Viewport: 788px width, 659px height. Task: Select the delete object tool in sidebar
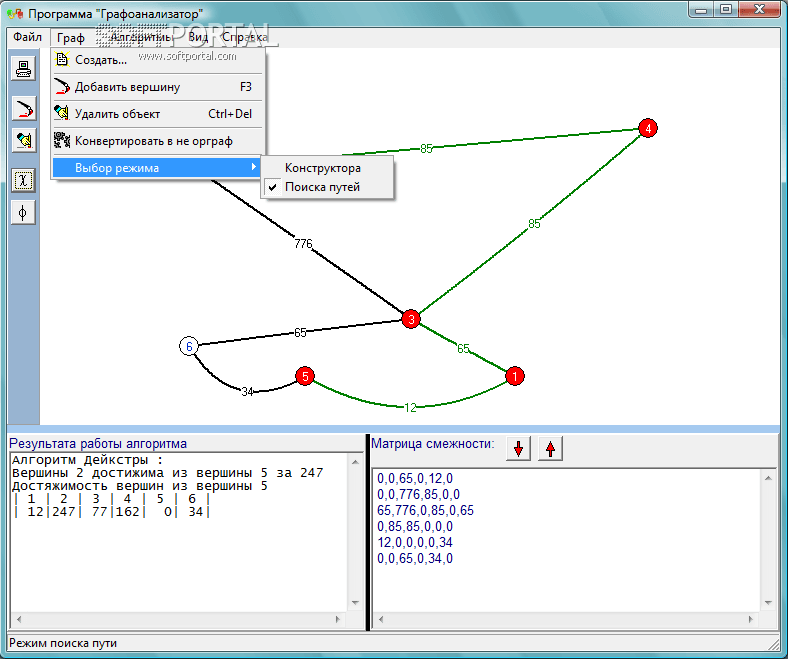pos(24,140)
